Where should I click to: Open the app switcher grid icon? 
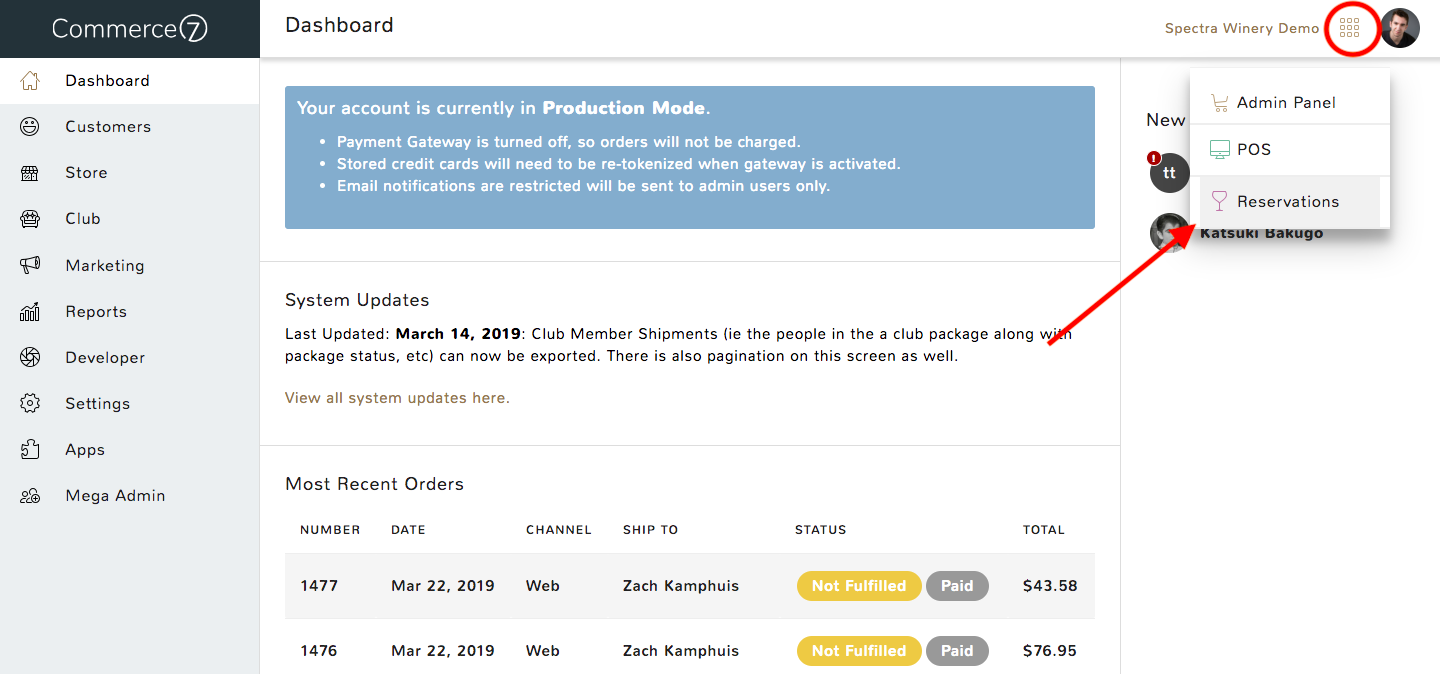coord(1349,28)
